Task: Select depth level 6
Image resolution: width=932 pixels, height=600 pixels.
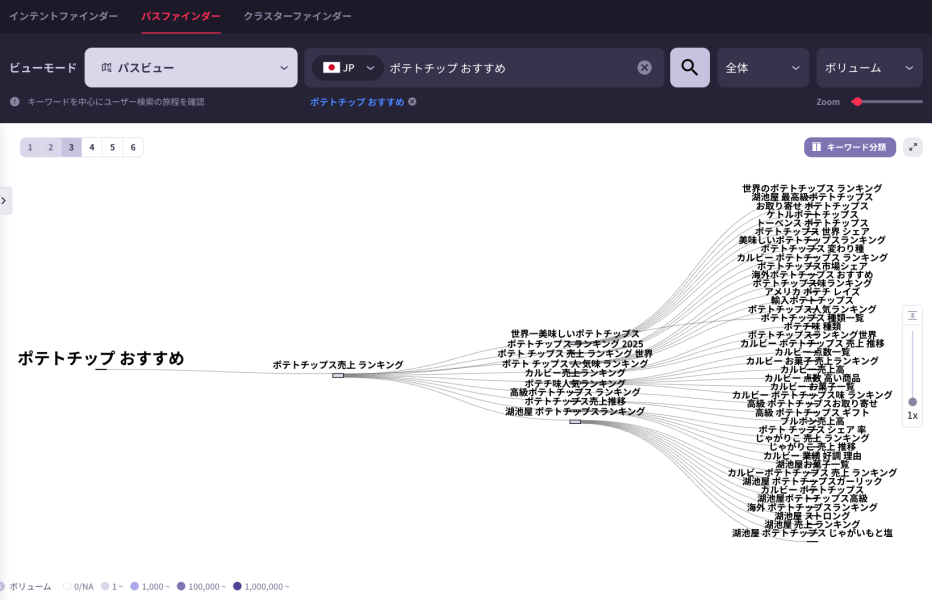Action: click(133, 147)
